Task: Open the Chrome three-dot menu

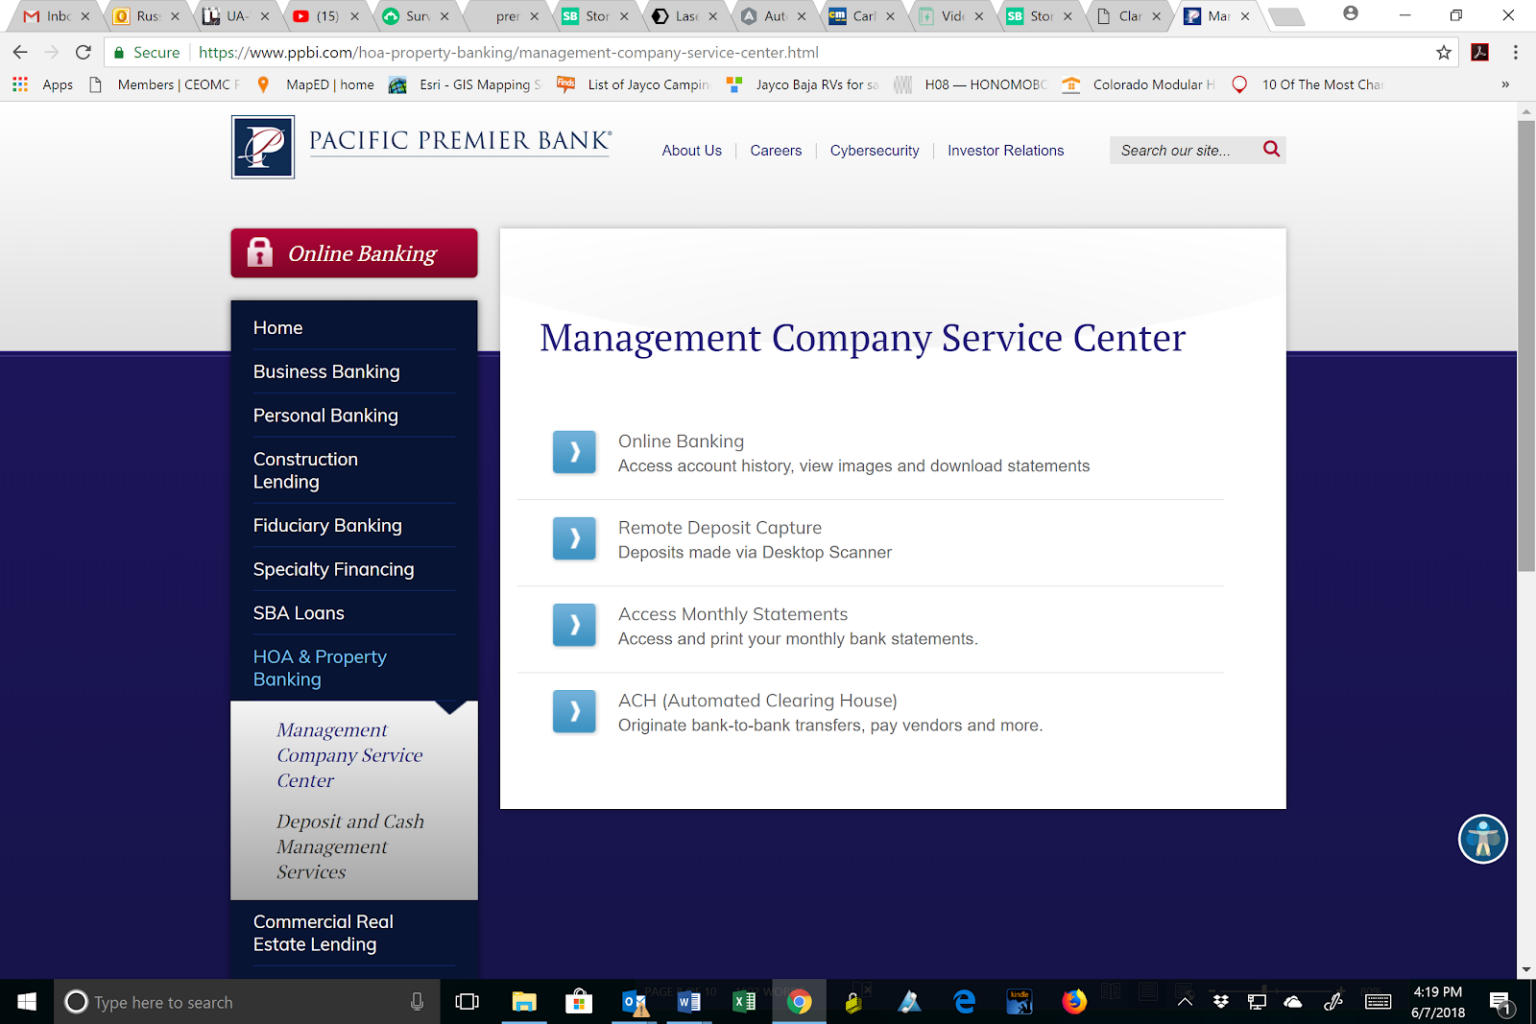Action: [x=1515, y=52]
